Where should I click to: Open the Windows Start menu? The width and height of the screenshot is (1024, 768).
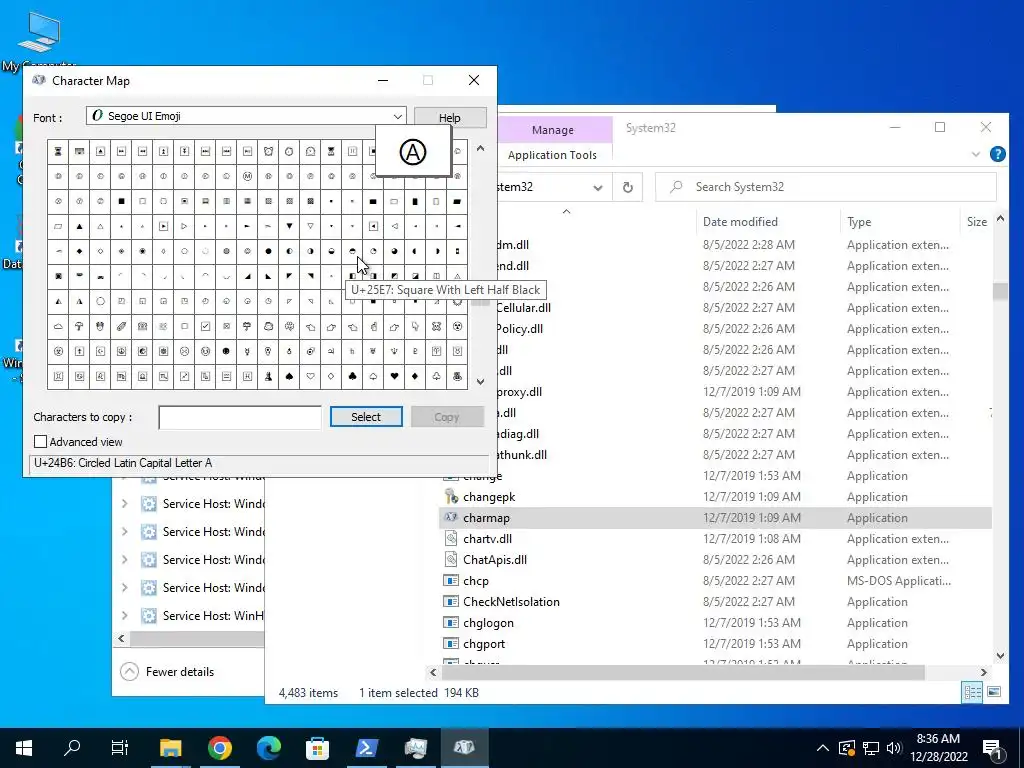pyautogui.click(x=24, y=748)
